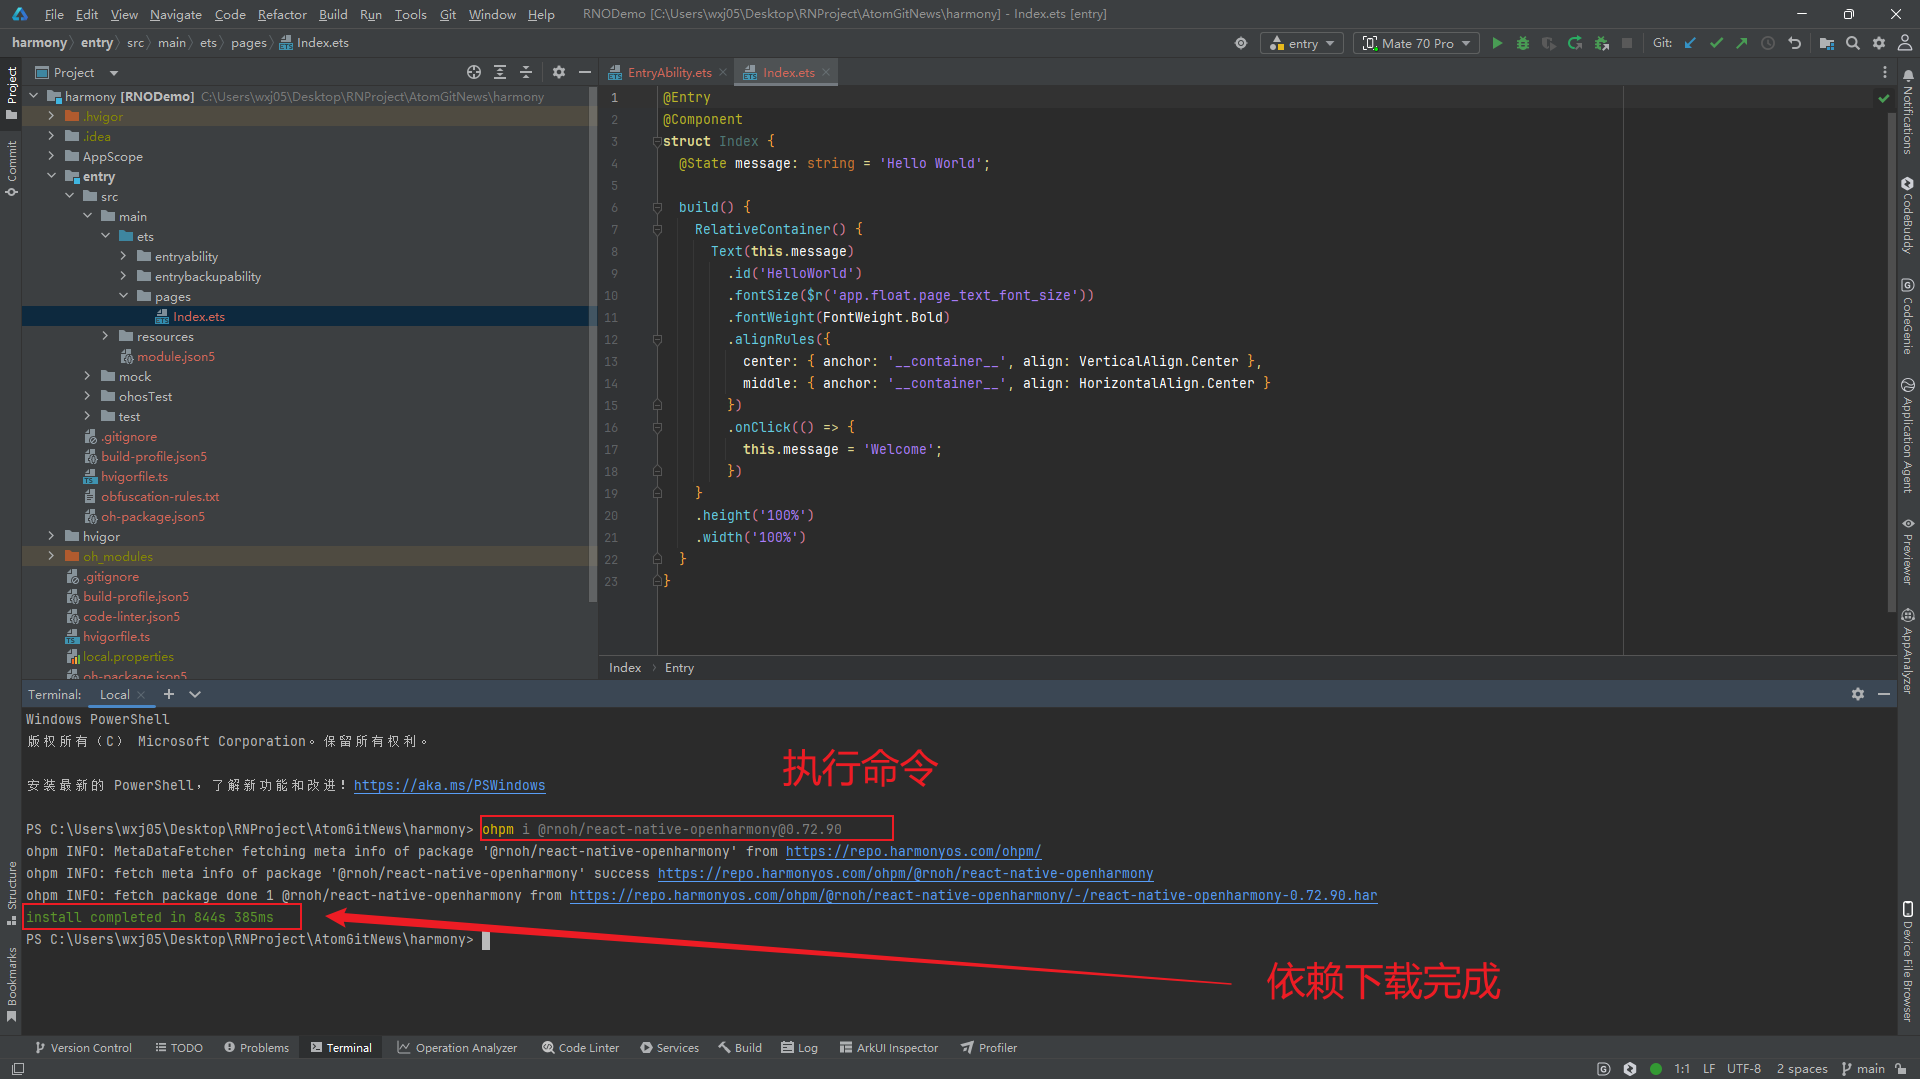Open the Refactor menu

[x=282, y=14]
